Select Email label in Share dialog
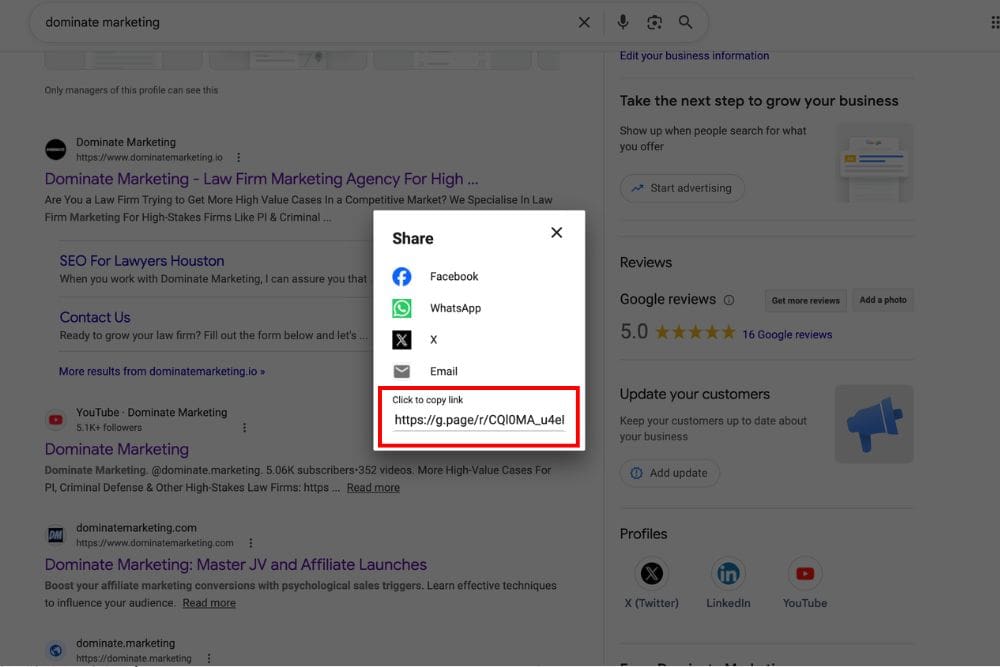Viewport: 1000px width, 667px height. point(444,371)
